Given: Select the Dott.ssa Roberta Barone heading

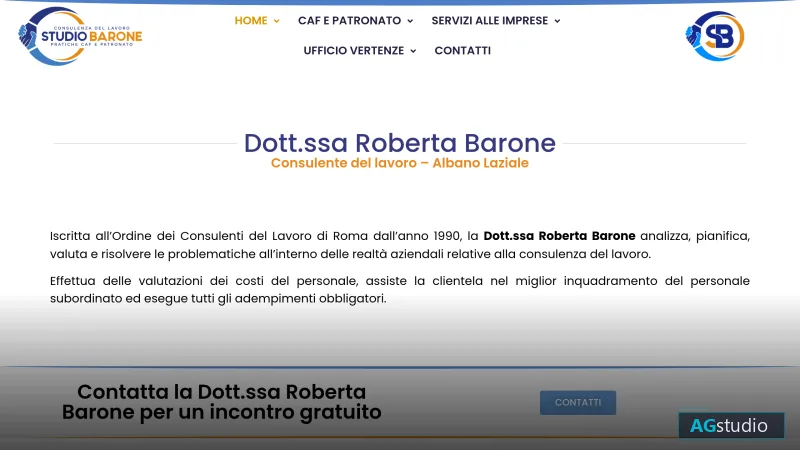Looking at the screenshot, I should (399, 143).
